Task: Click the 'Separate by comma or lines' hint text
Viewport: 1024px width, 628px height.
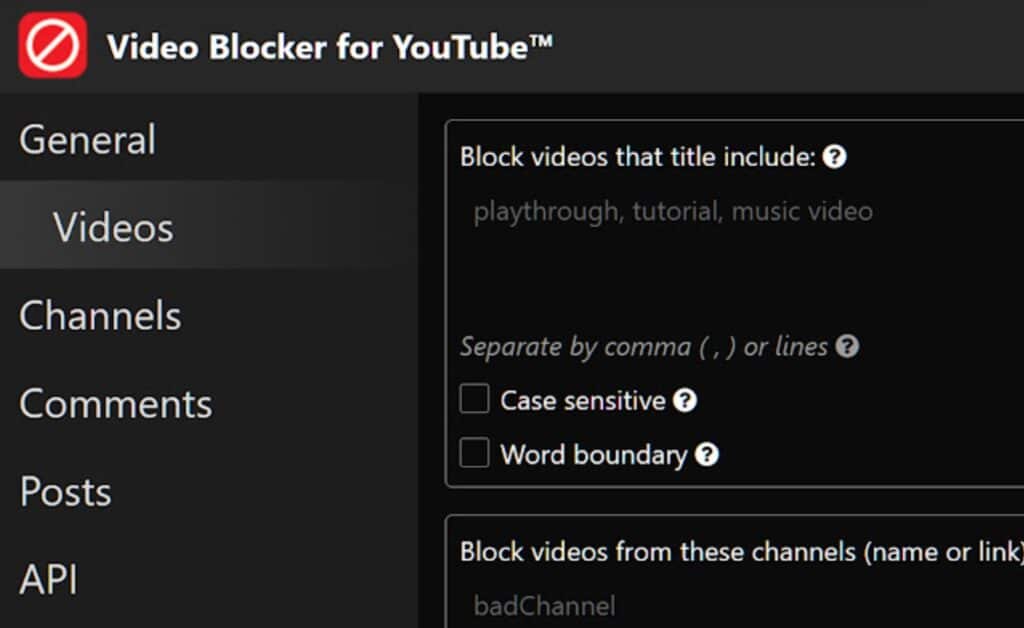Action: tap(644, 347)
